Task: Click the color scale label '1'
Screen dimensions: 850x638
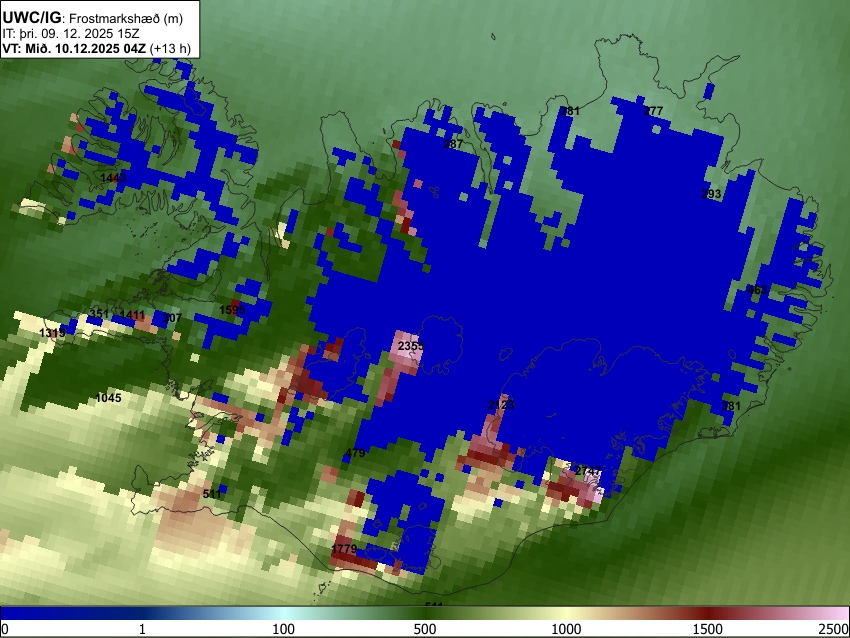Action: point(142,629)
